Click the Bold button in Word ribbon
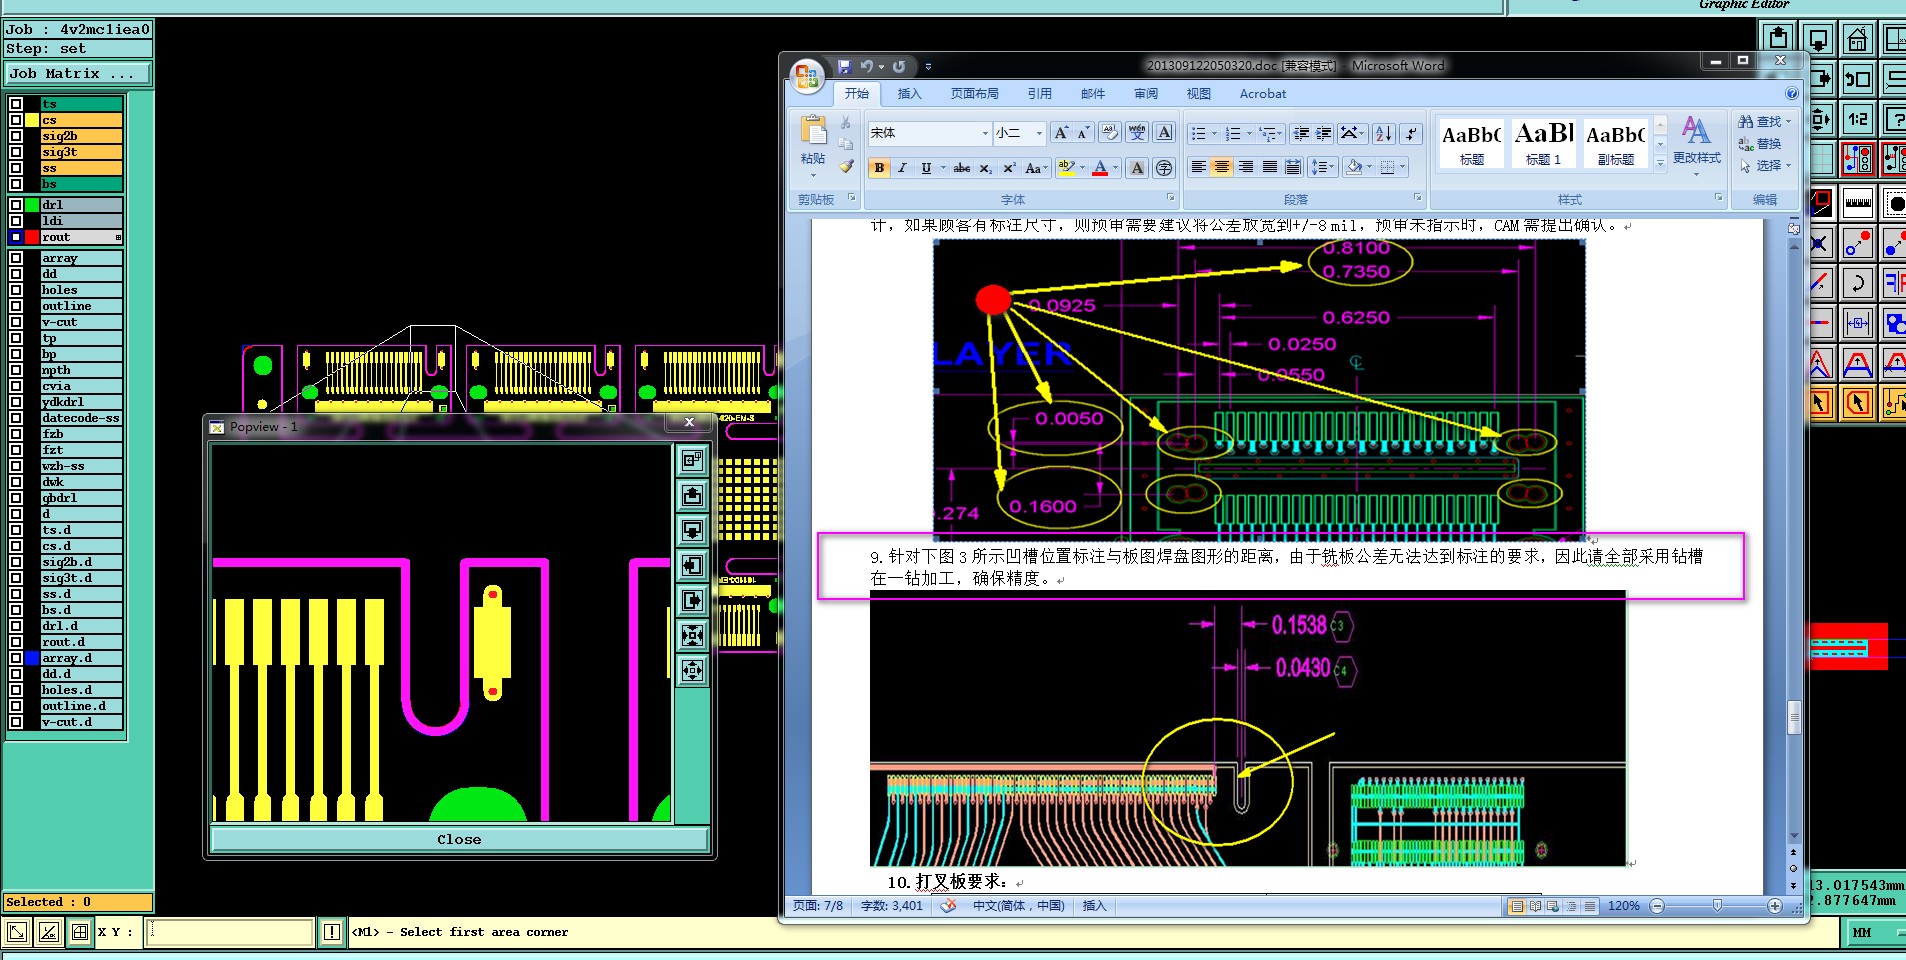This screenshot has width=1906, height=960. click(879, 168)
